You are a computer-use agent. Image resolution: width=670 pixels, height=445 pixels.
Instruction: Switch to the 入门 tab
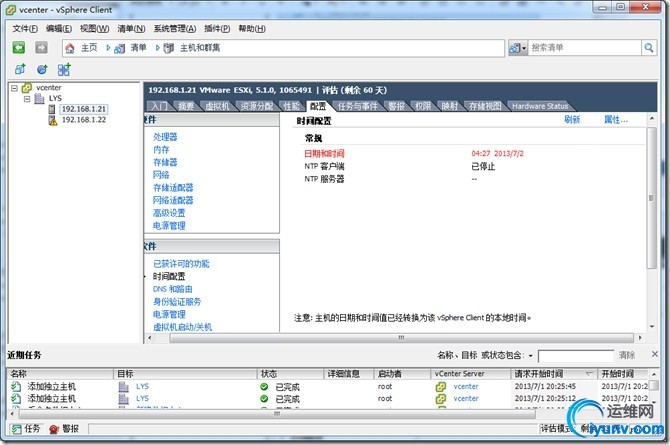[x=159, y=106]
